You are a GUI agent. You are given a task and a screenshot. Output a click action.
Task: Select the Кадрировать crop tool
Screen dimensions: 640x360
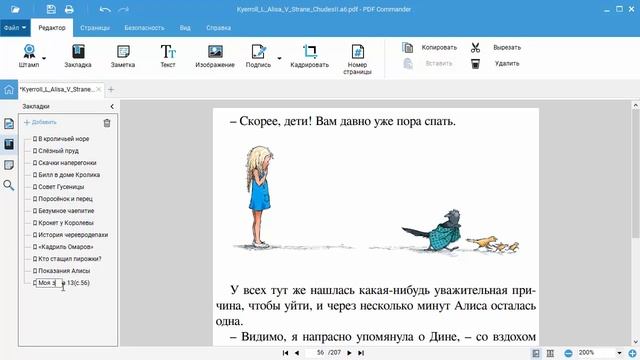click(x=309, y=56)
